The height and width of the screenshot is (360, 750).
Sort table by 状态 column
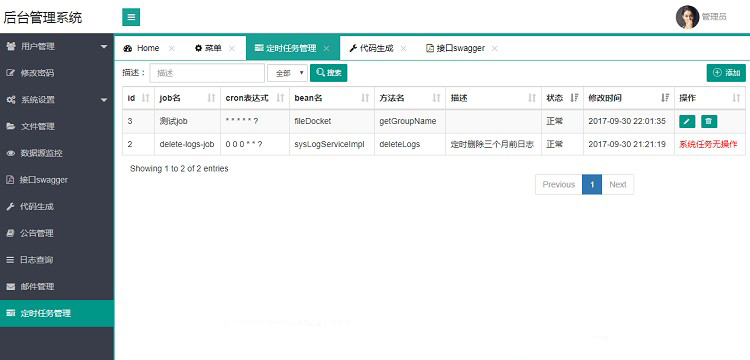click(x=562, y=98)
